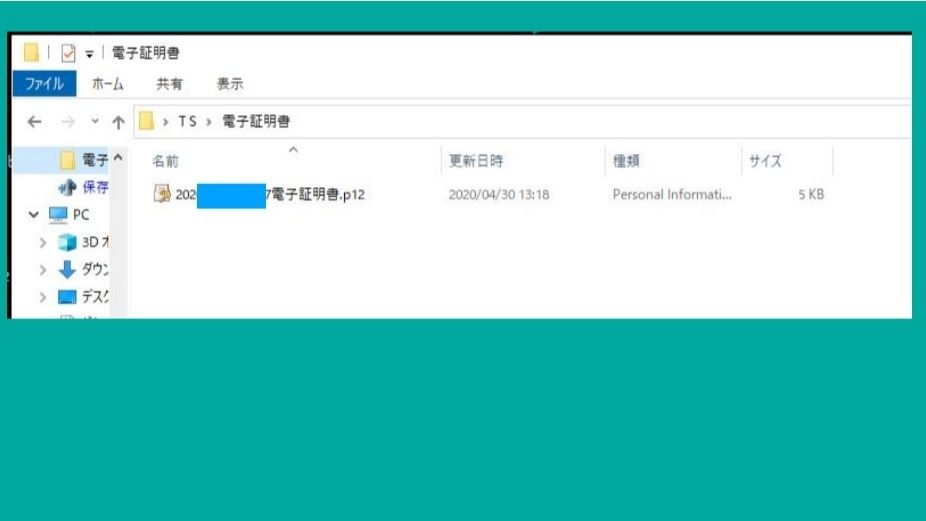Click TS in the address bar path
926x521 pixels.
click(x=187, y=122)
